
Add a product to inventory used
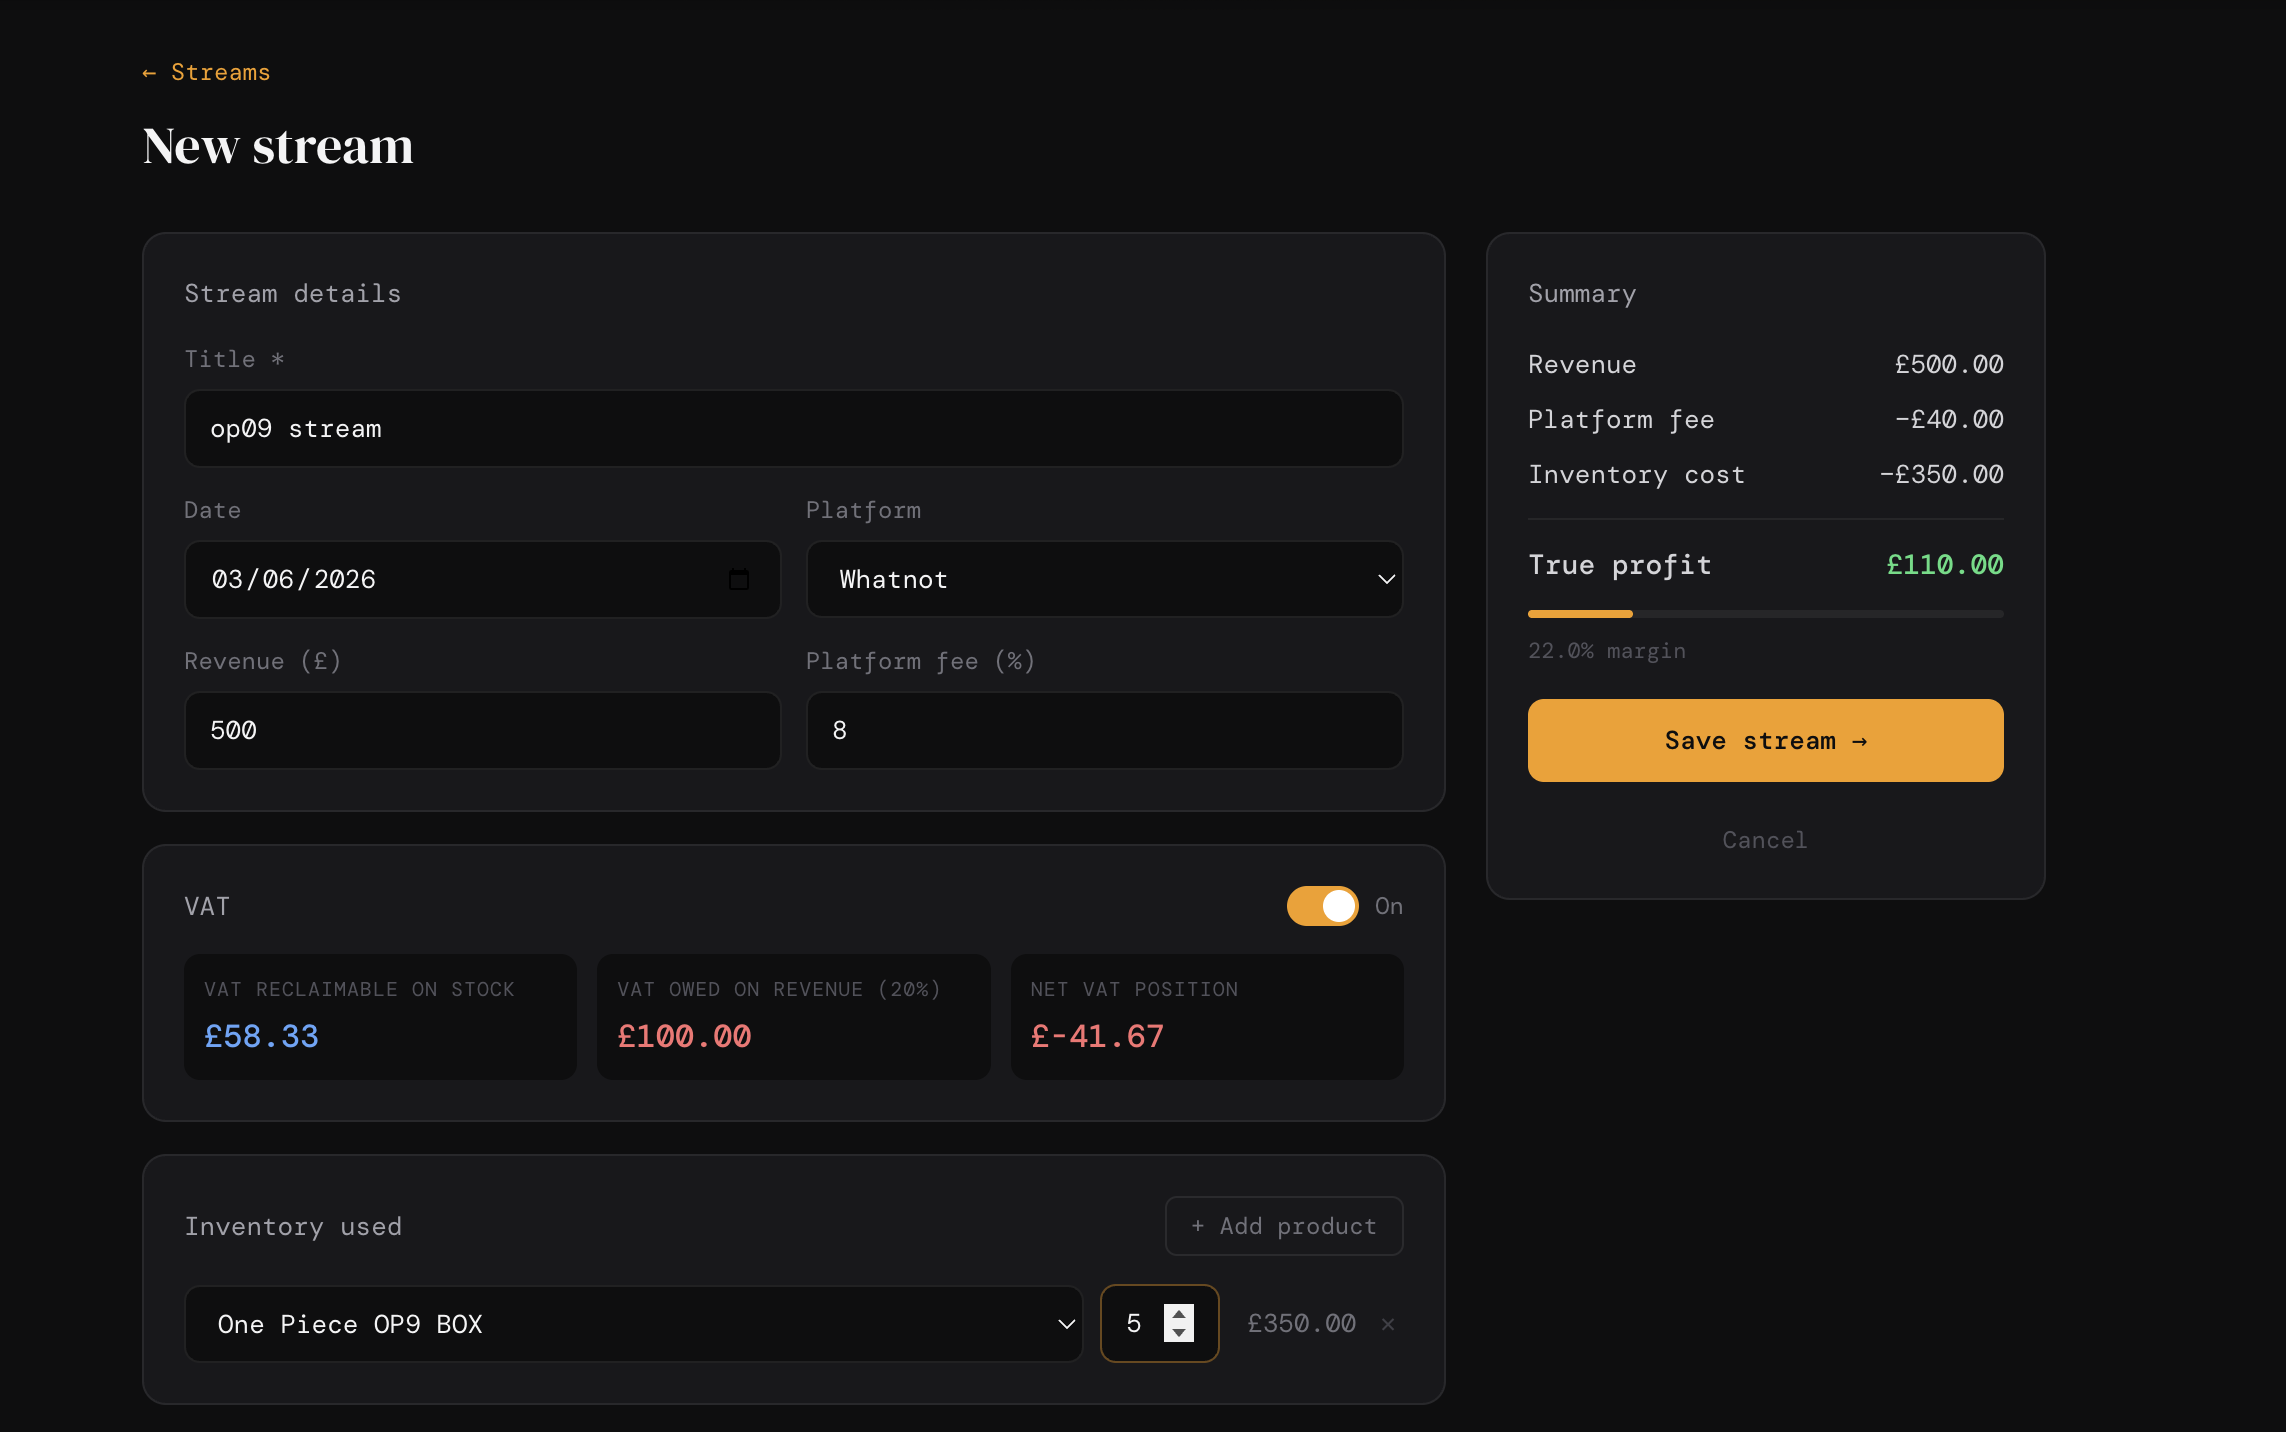pos(1284,1226)
